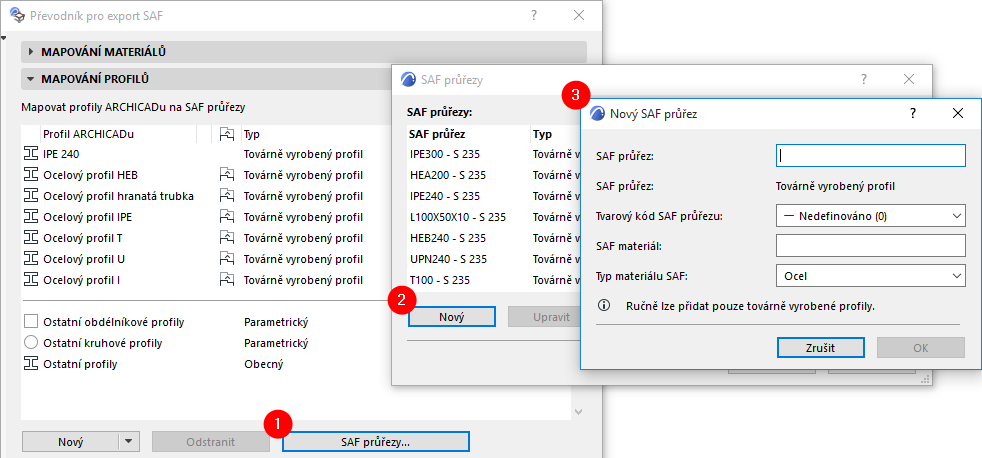Sort by Profil ARCHICADu column header
The image size is (982, 458).
[119, 134]
